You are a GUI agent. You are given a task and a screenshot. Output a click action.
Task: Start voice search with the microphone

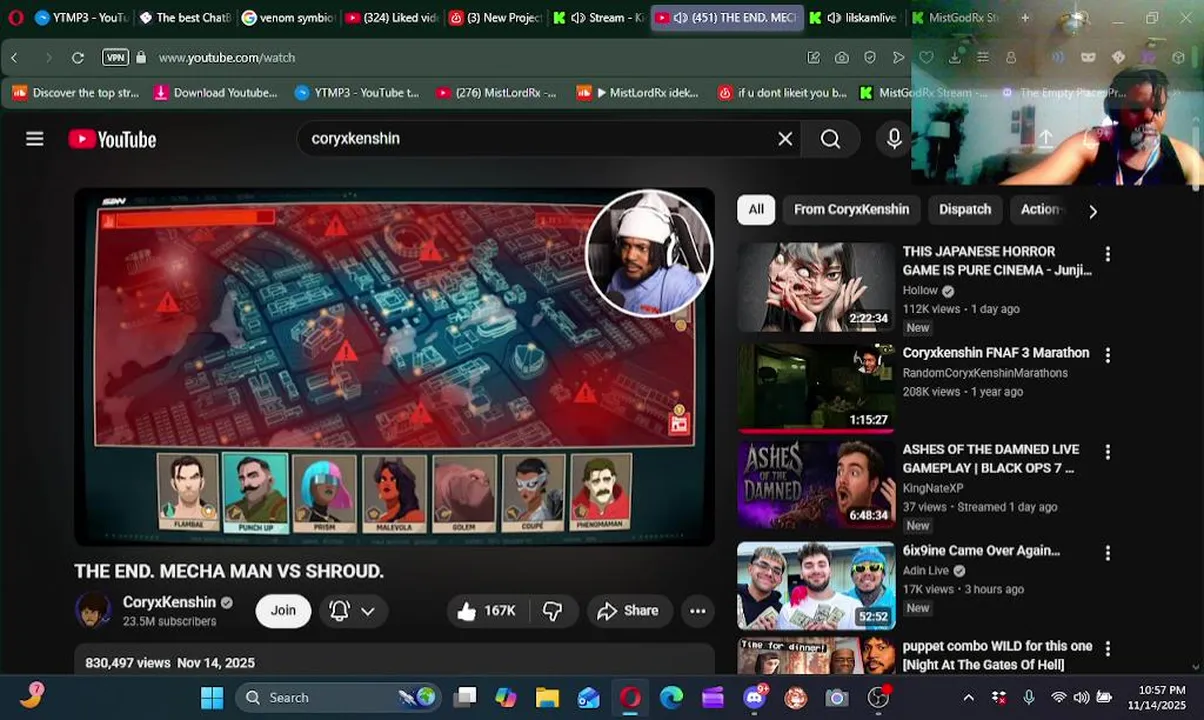click(x=894, y=139)
